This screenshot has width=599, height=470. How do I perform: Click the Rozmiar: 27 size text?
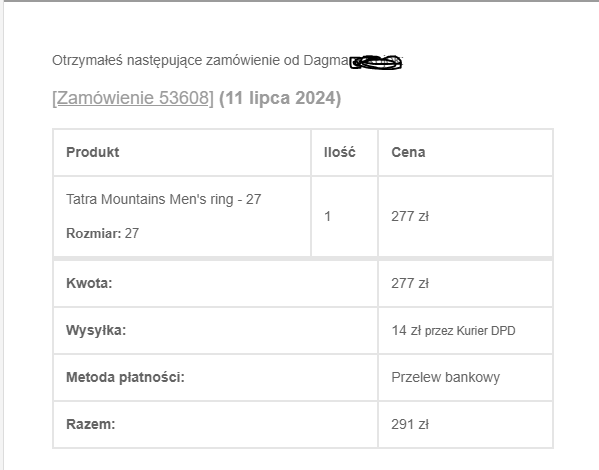tap(102, 233)
